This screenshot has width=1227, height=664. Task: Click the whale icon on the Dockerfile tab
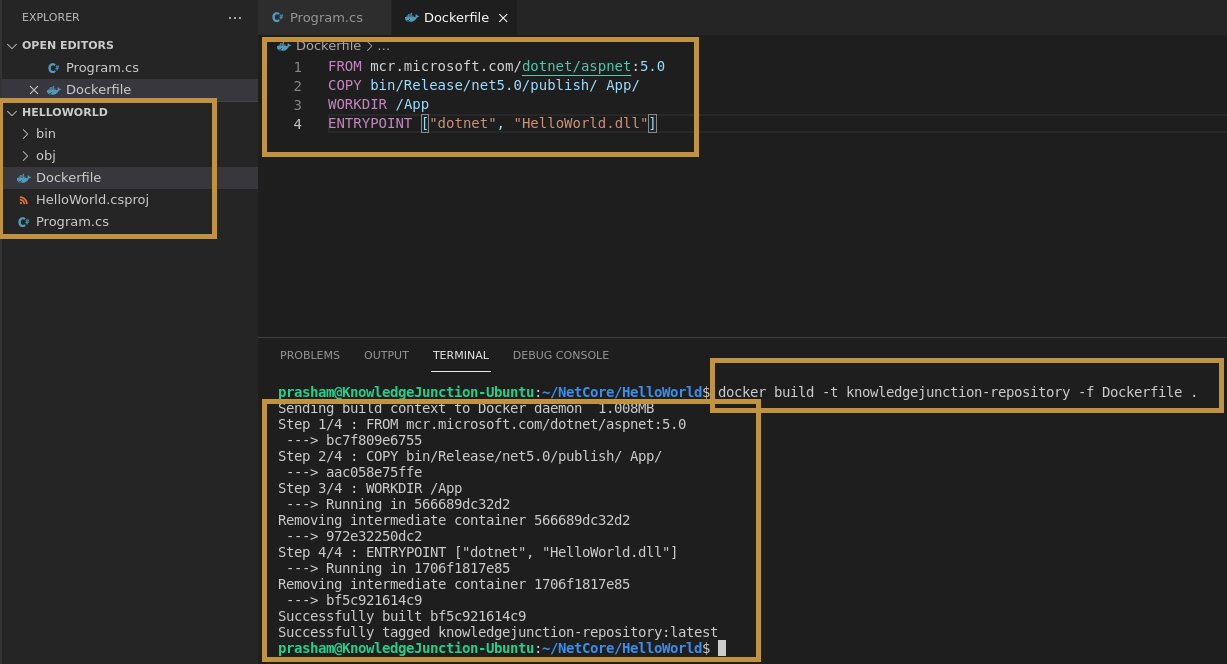(412, 17)
